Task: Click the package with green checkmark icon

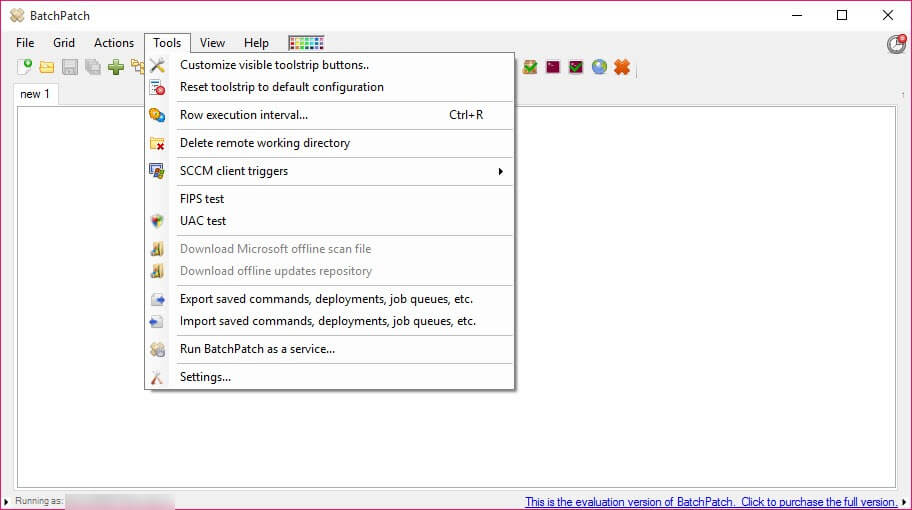Action: click(530, 67)
